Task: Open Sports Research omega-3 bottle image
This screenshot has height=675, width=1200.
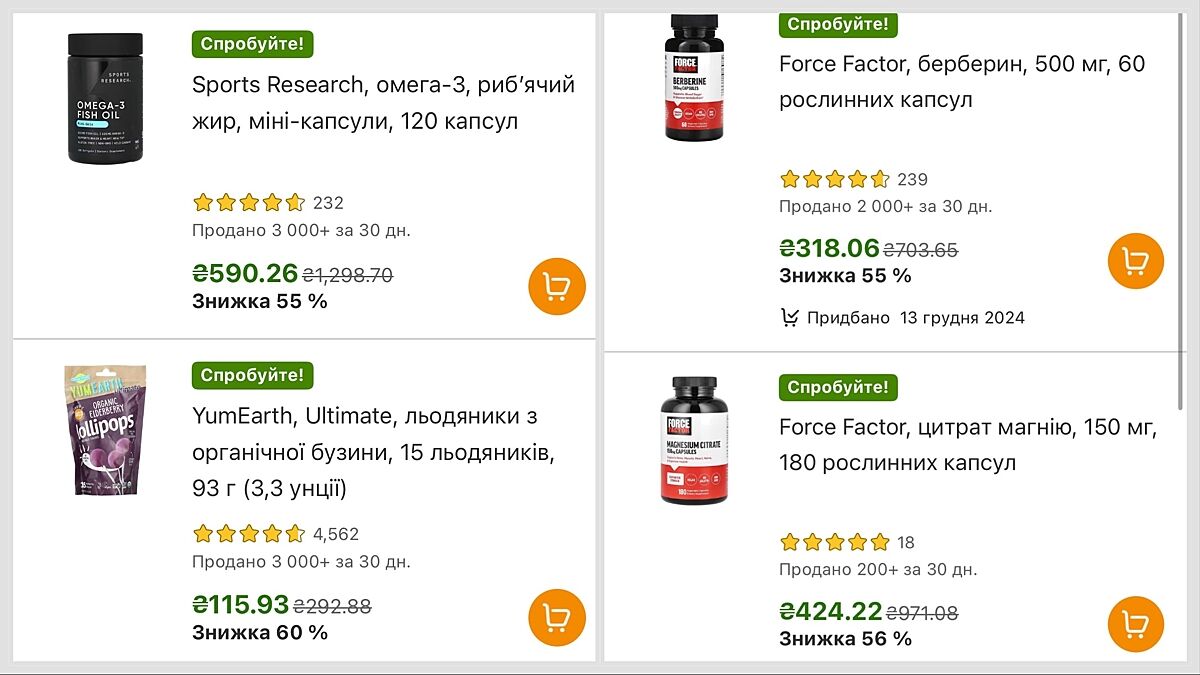Action: click(105, 98)
